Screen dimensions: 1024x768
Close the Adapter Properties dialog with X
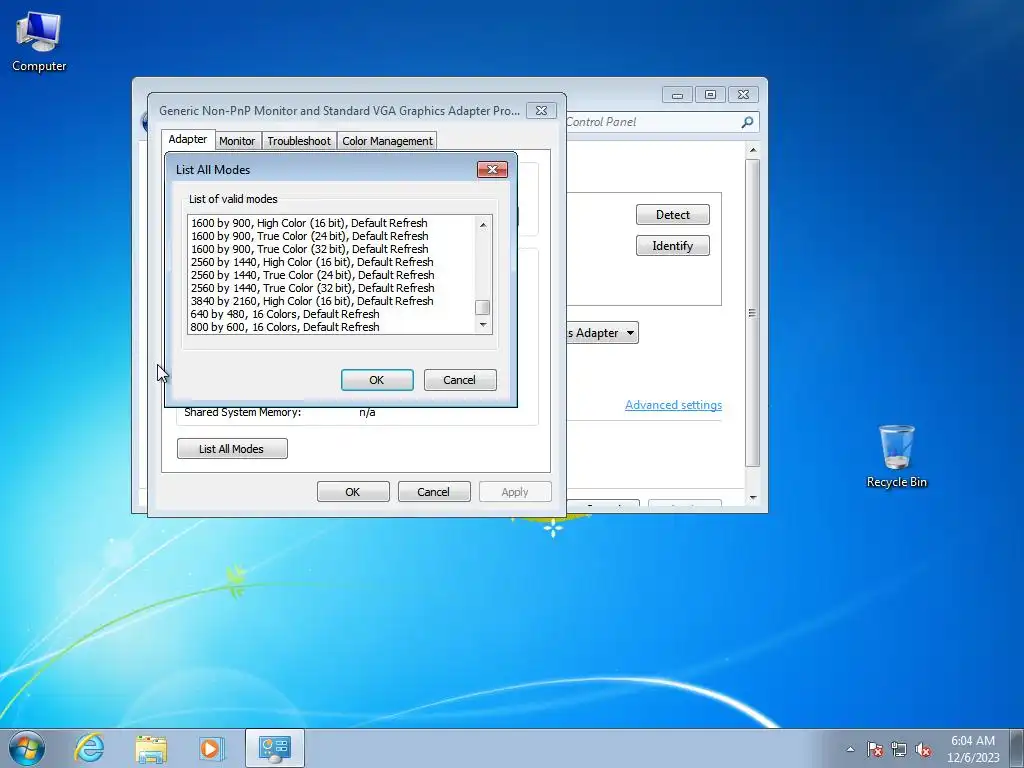pos(541,110)
